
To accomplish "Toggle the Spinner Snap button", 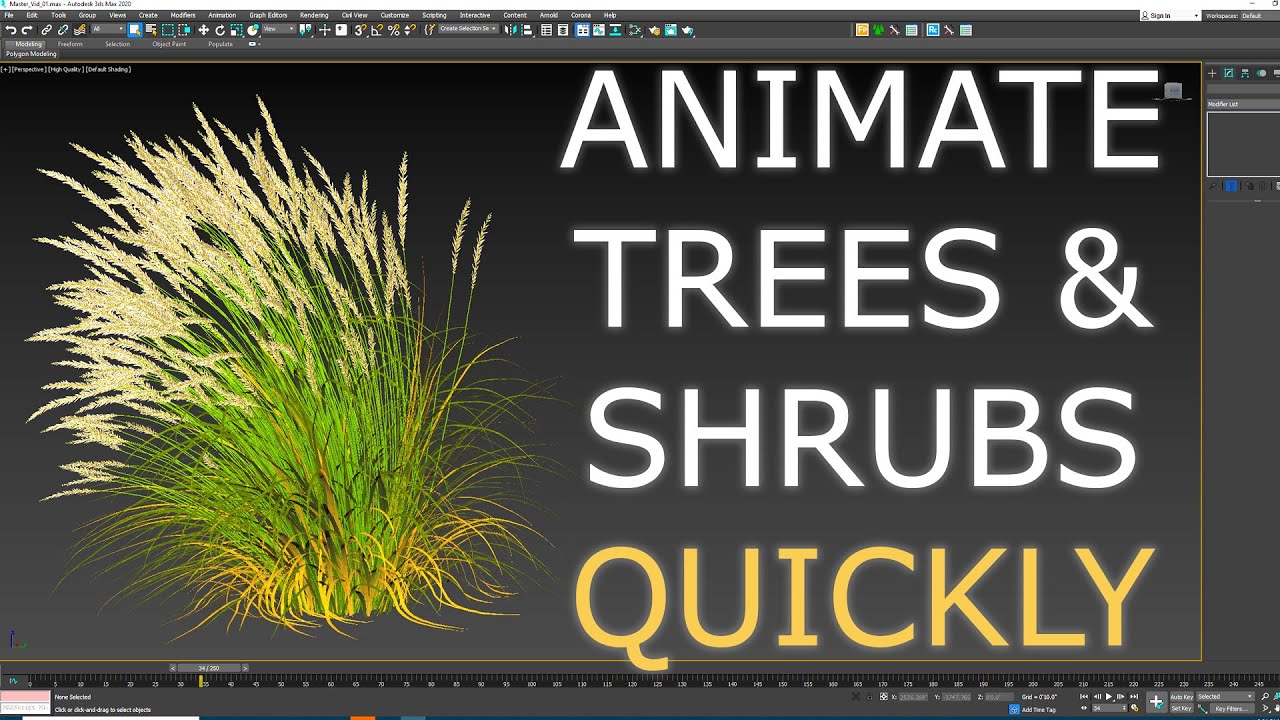I will pyautogui.click(x=410, y=30).
